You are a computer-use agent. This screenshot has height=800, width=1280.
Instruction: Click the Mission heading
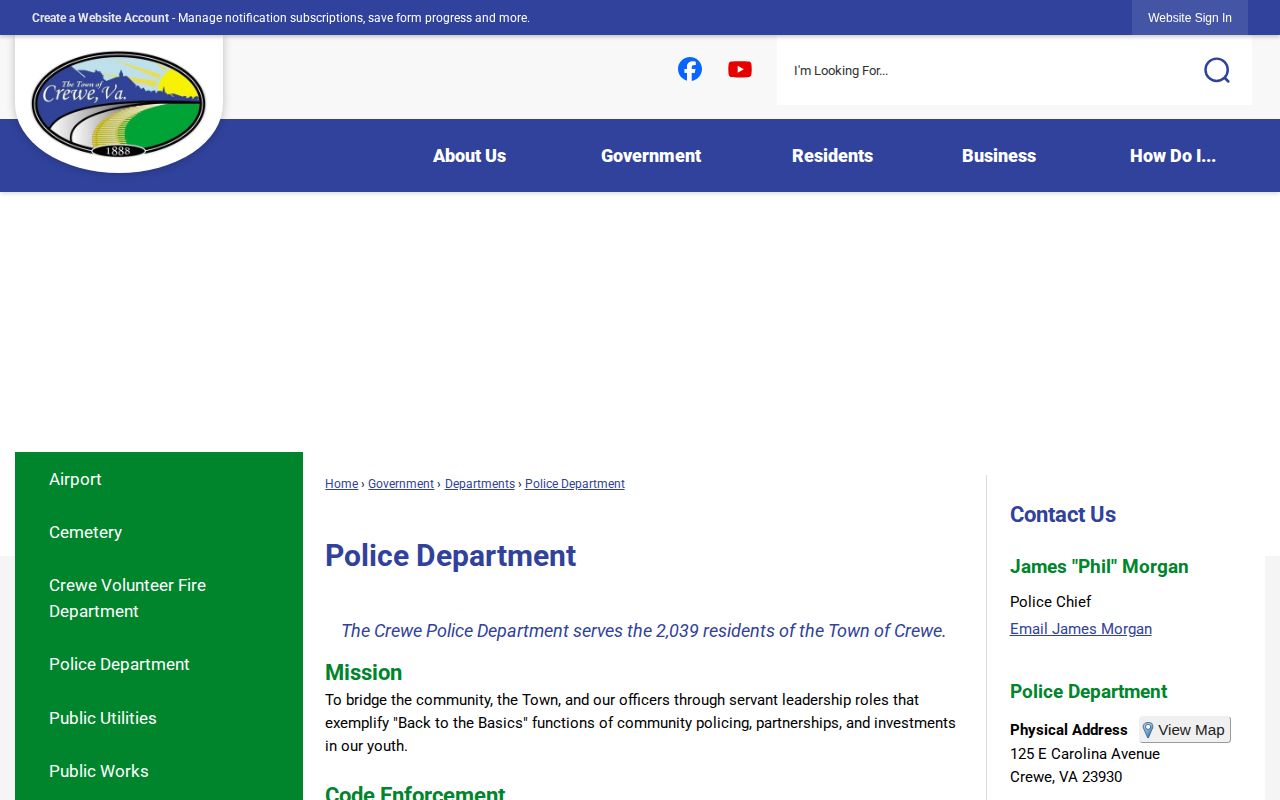click(x=363, y=673)
